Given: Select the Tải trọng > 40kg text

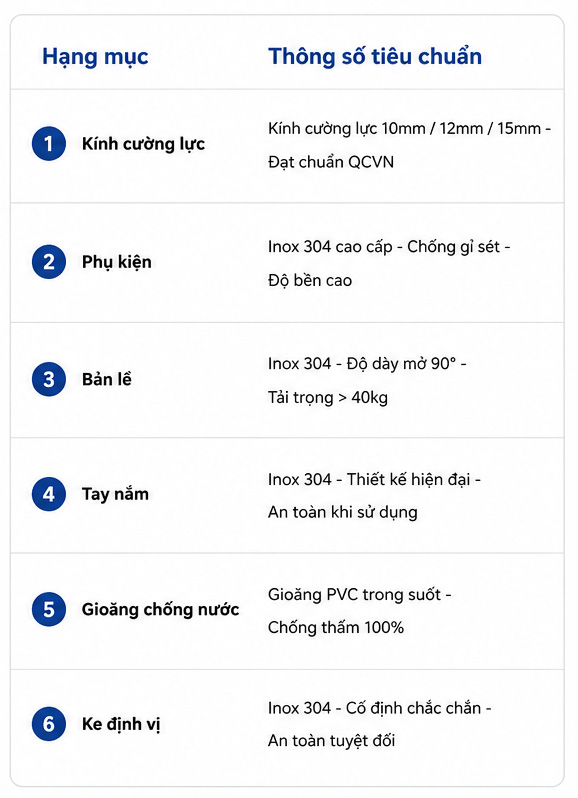Looking at the screenshot, I should coord(328,397).
